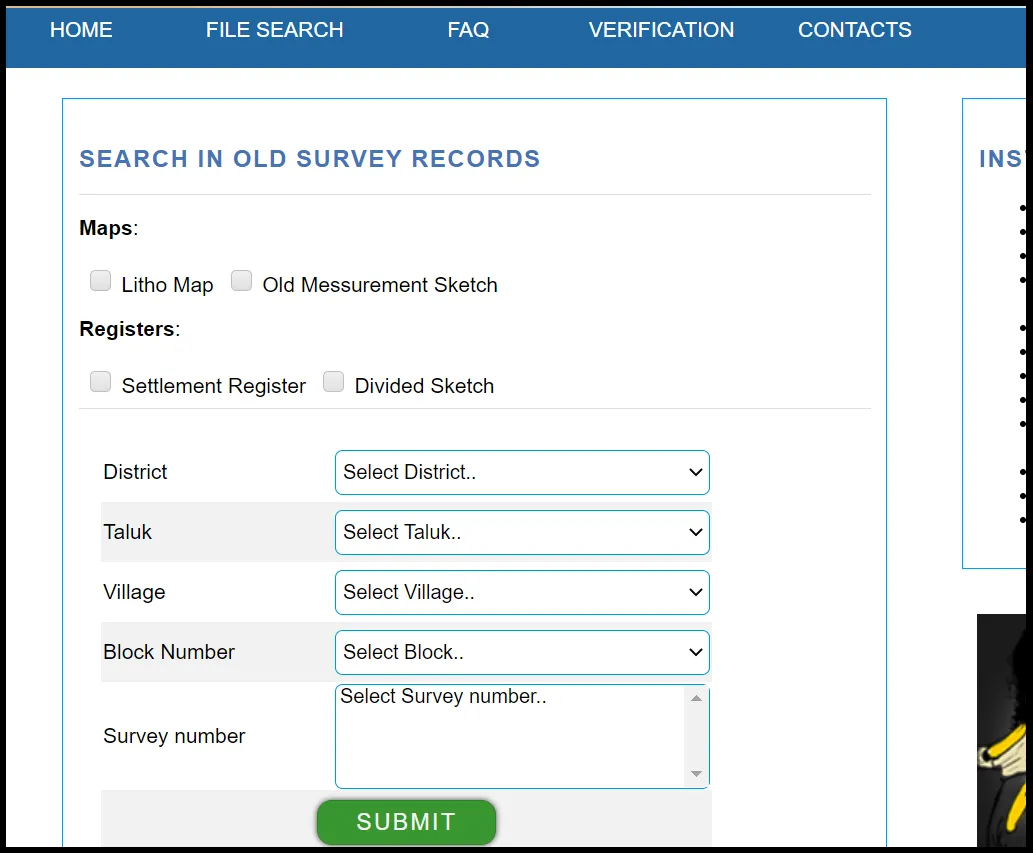Open the Select Block dropdown

click(x=521, y=652)
